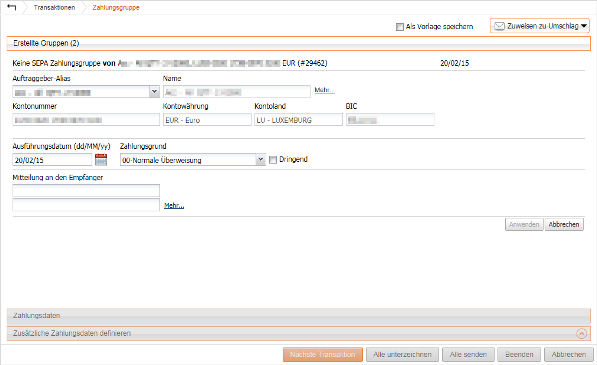Collapse panel with circular arrow icon
The width and height of the screenshot is (597, 365).
pos(581,333)
